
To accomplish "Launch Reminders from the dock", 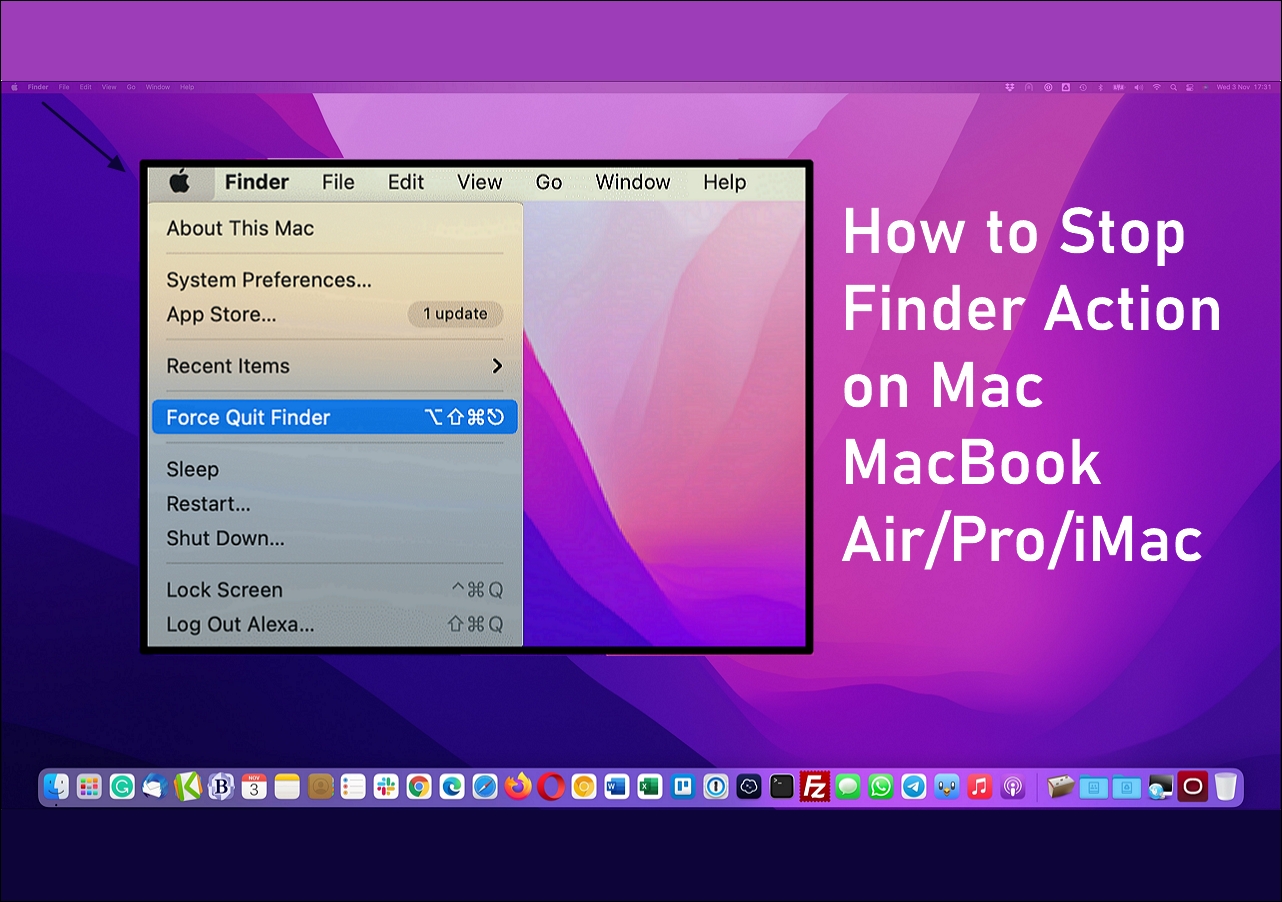I will 353,787.
